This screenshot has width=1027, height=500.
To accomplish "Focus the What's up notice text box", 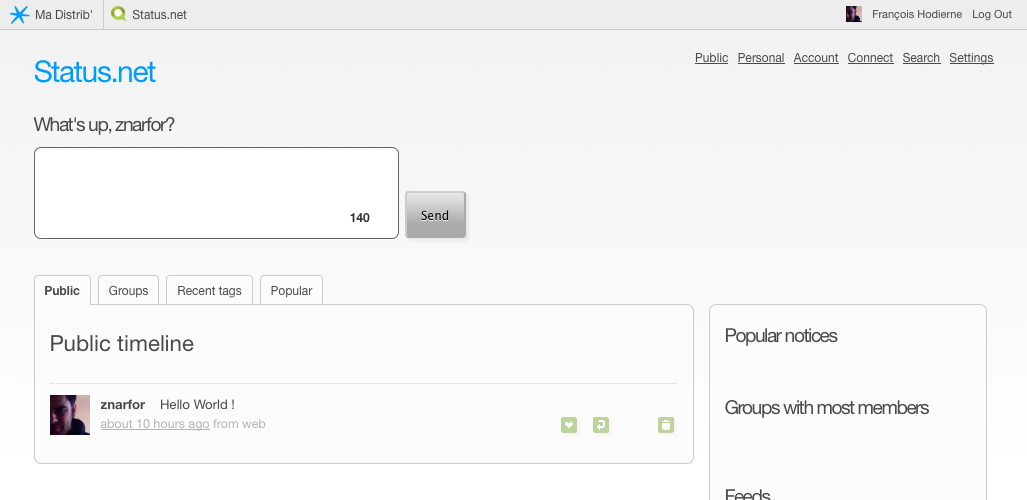I will coord(216,192).
